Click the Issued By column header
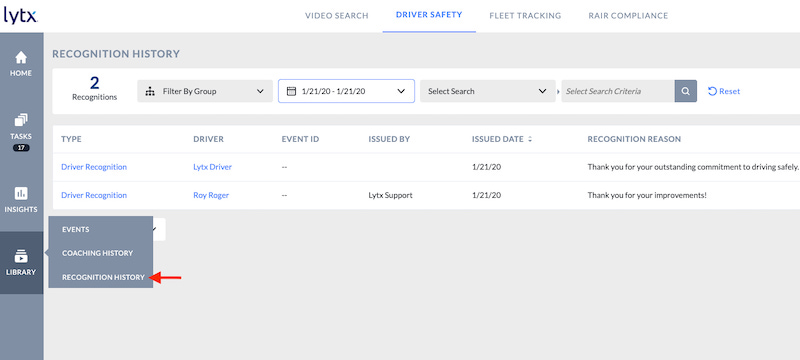This screenshot has width=800, height=360. pos(389,139)
